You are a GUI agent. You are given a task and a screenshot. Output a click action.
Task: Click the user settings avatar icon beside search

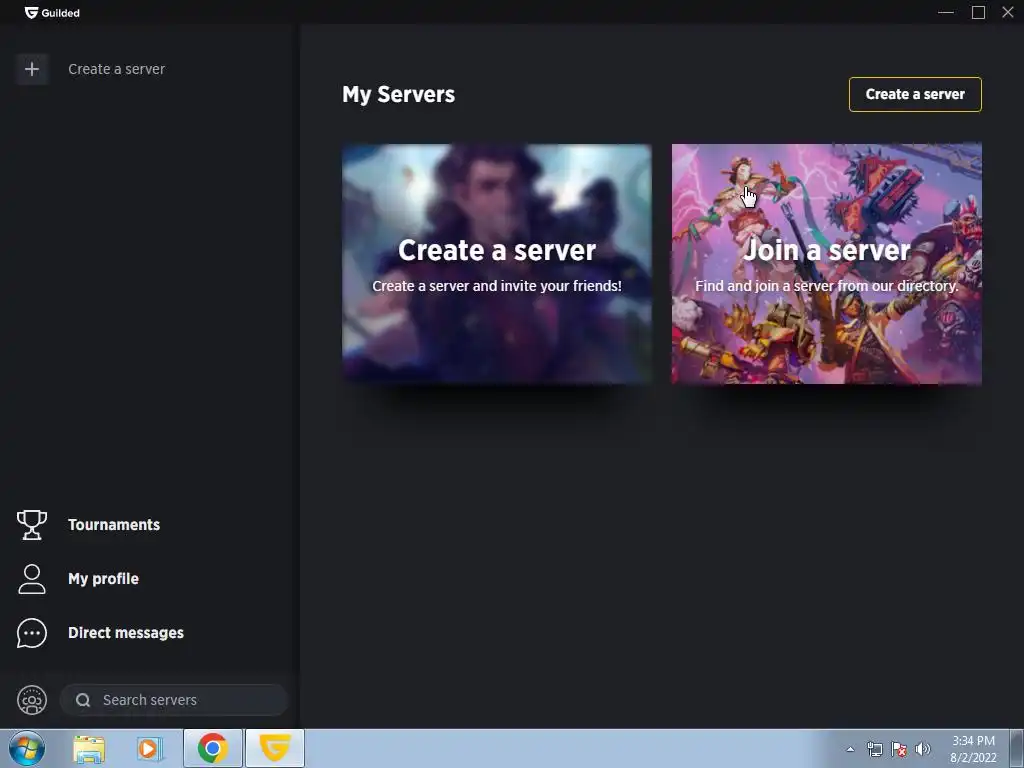32,700
